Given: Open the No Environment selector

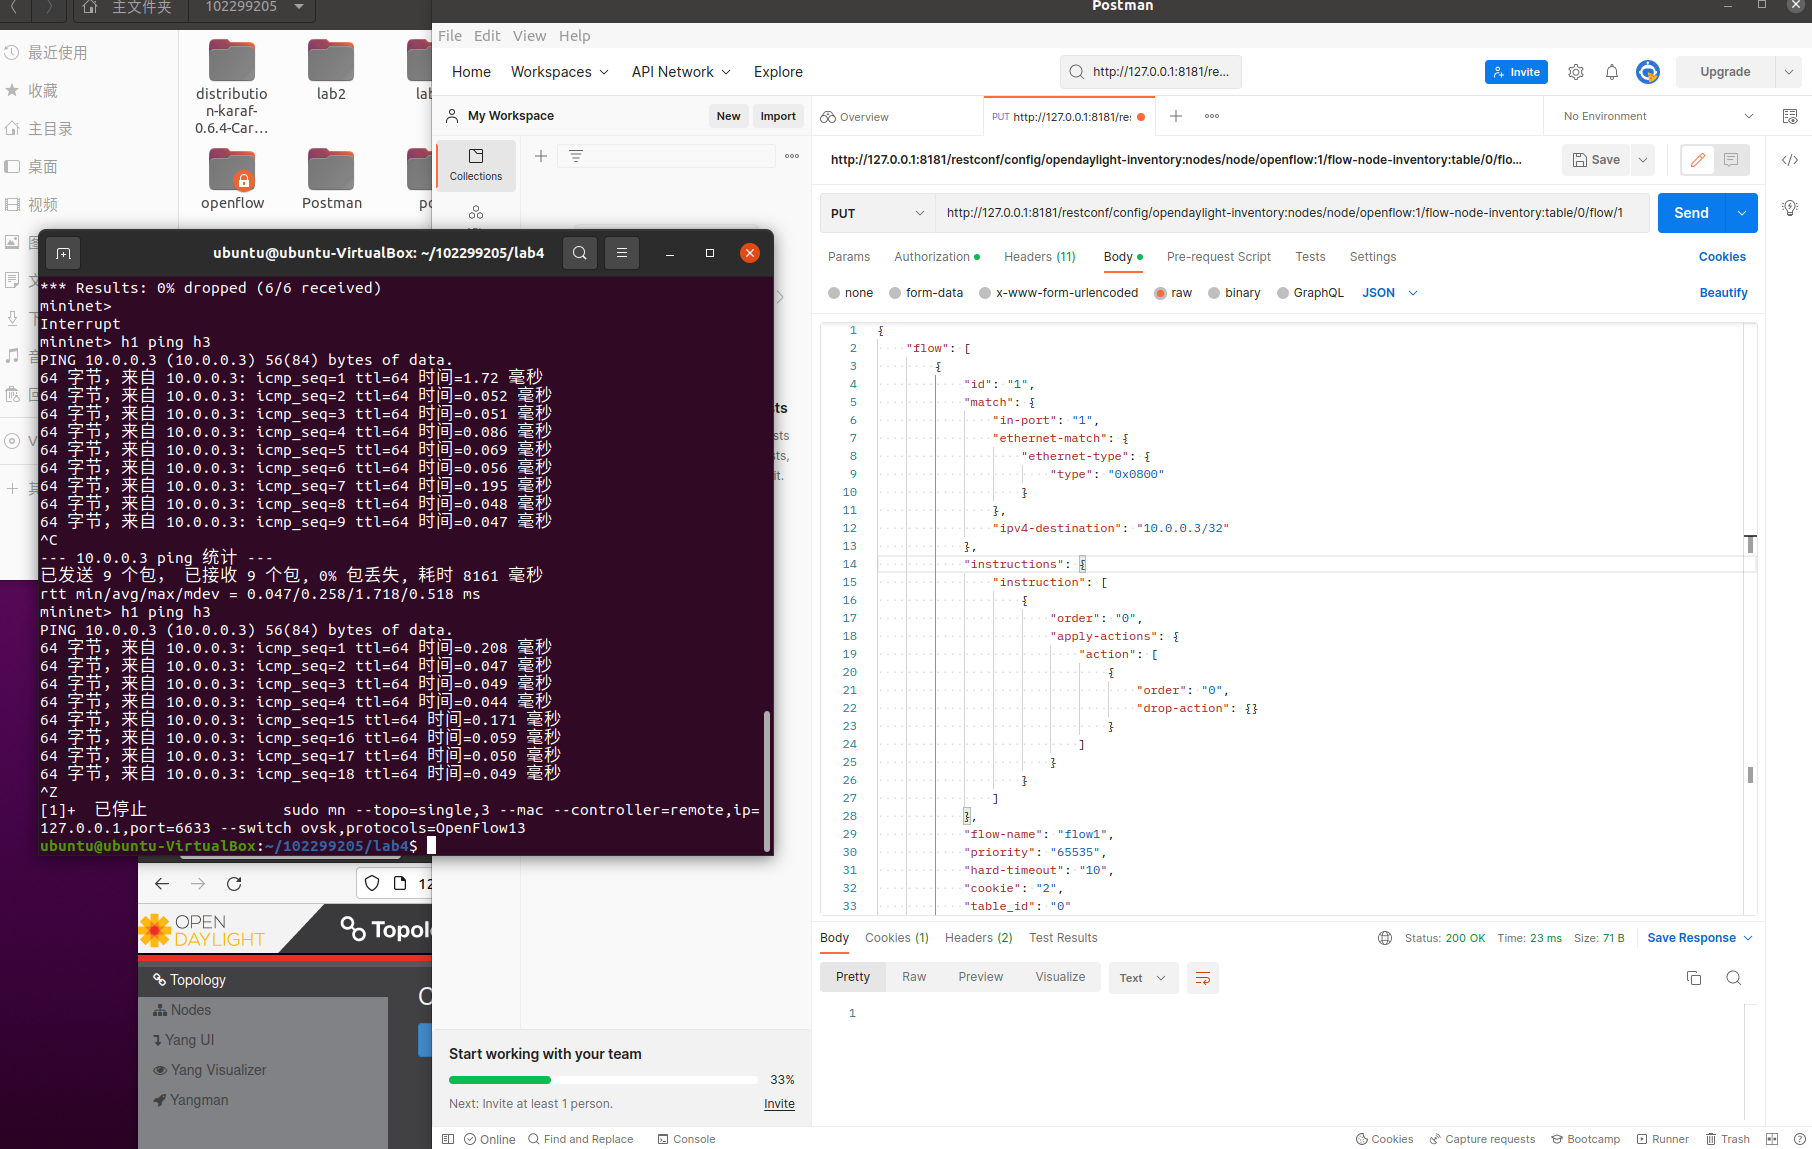Looking at the screenshot, I should 1658,116.
